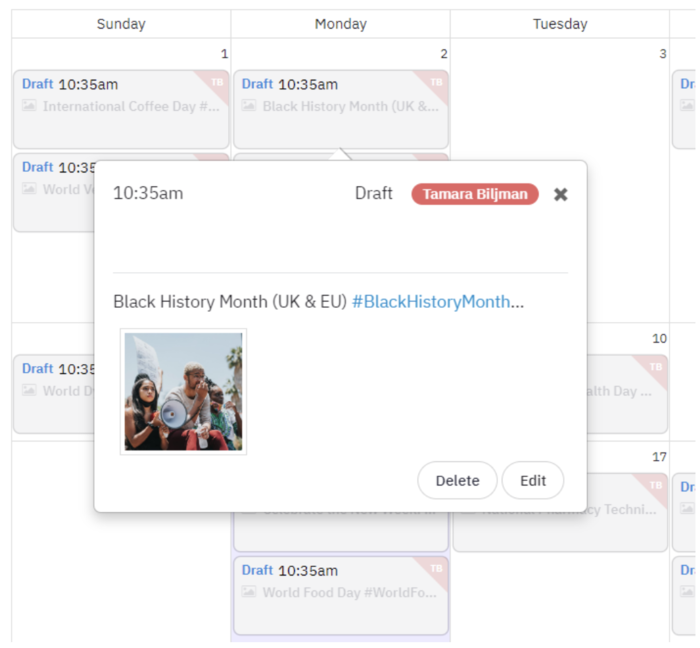The height and width of the screenshot is (648, 700).
Task: Click date number 17 in calendar
Action: 659,457
